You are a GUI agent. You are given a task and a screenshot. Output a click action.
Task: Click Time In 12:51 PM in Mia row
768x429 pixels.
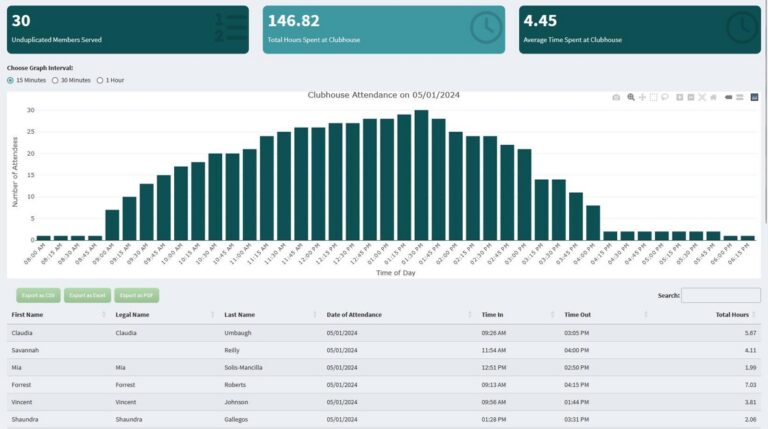coord(494,367)
